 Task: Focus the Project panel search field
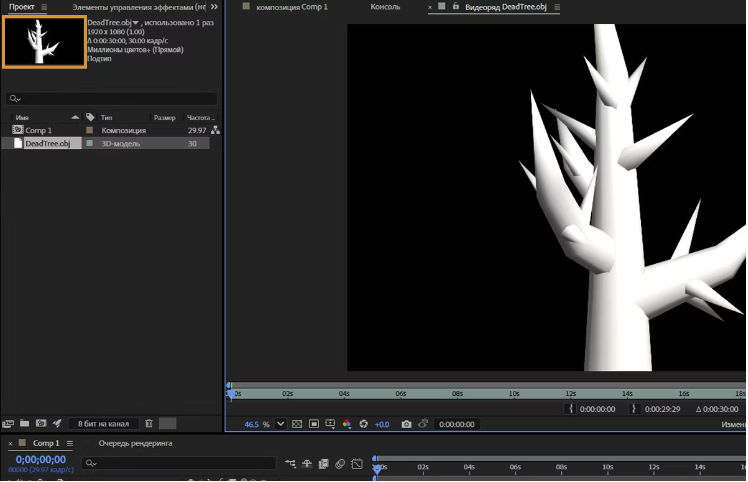pos(111,99)
